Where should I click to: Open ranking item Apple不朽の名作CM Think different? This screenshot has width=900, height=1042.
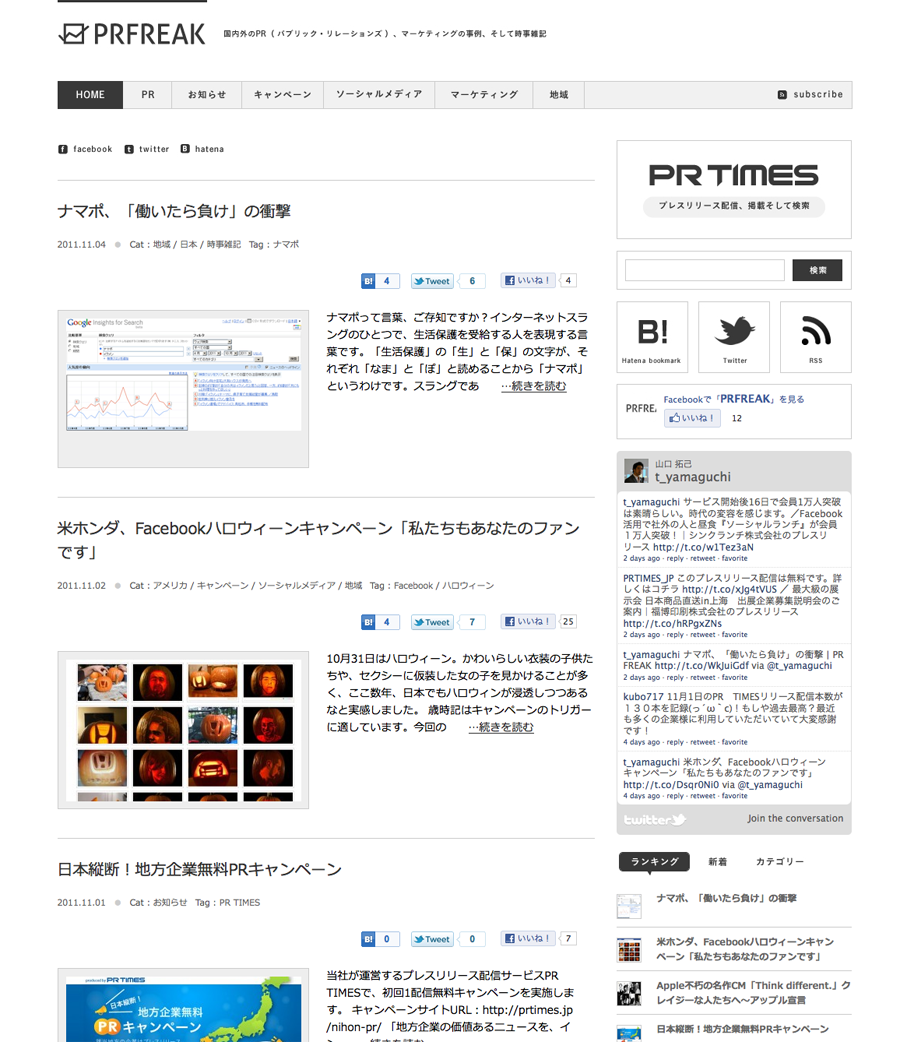tap(753, 993)
